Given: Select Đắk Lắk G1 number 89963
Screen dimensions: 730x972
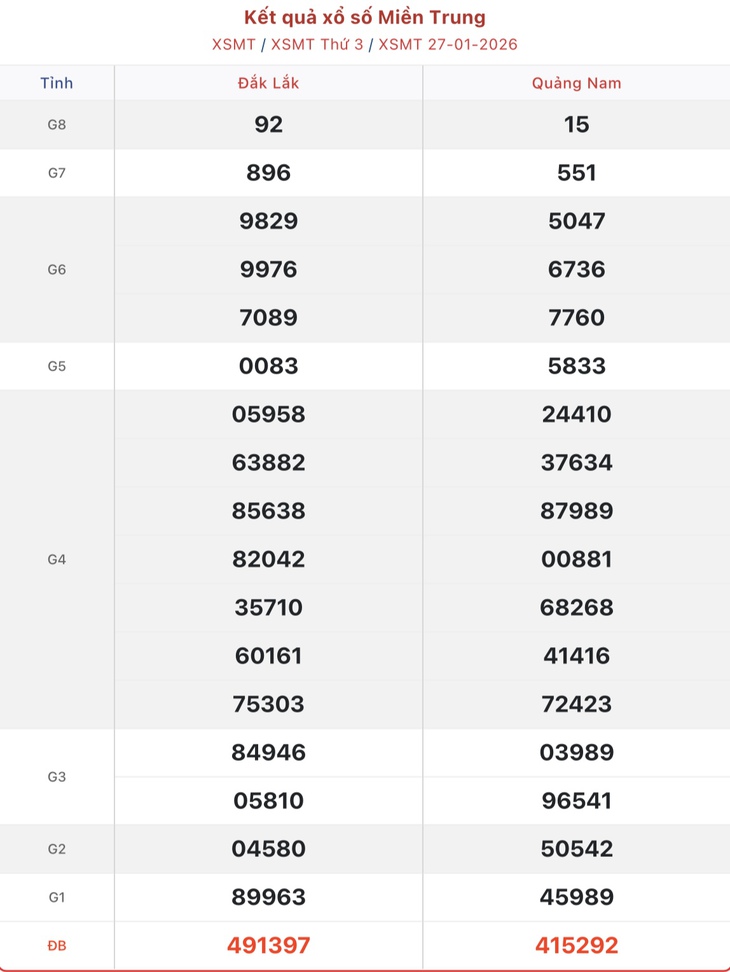Looking at the screenshot, I should 268,897.
